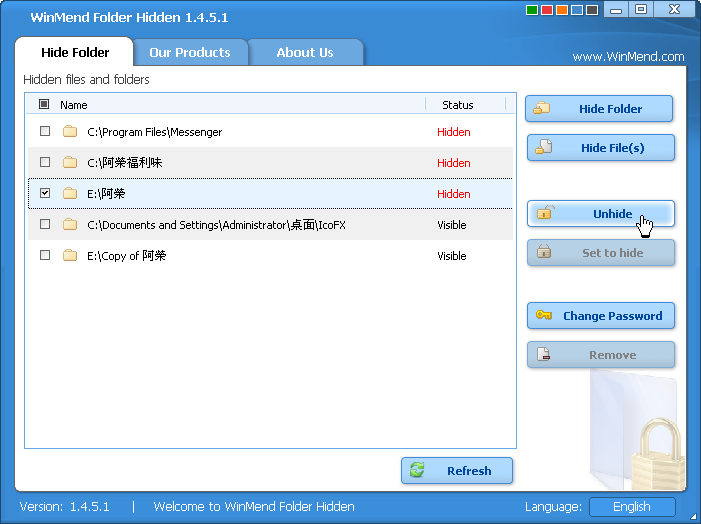Open the About Us tab

[x=305, y=52]
